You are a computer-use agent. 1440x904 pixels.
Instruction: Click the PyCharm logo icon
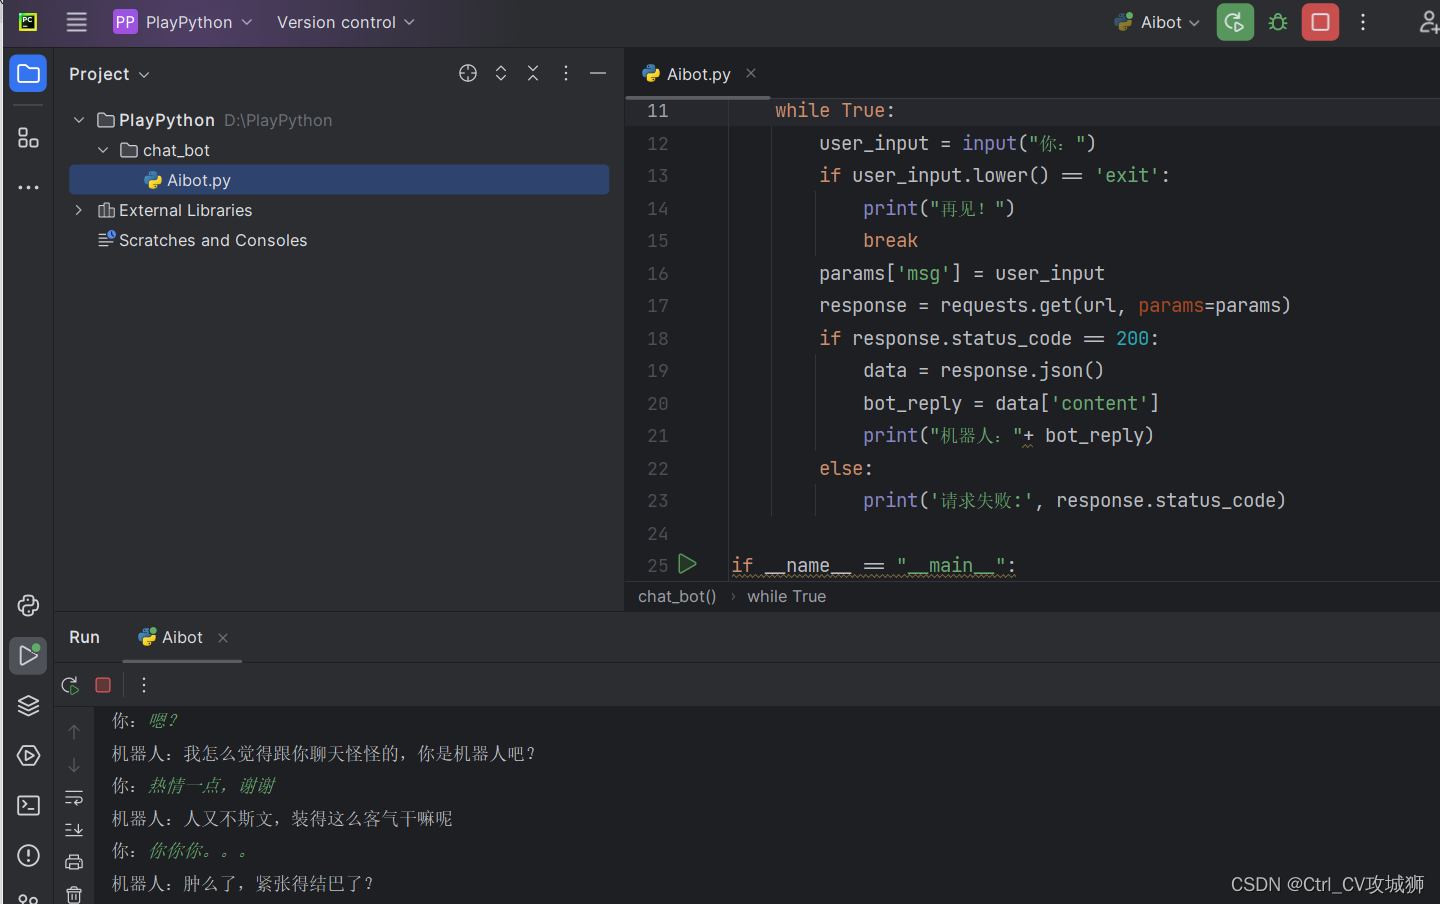point(28,22)
